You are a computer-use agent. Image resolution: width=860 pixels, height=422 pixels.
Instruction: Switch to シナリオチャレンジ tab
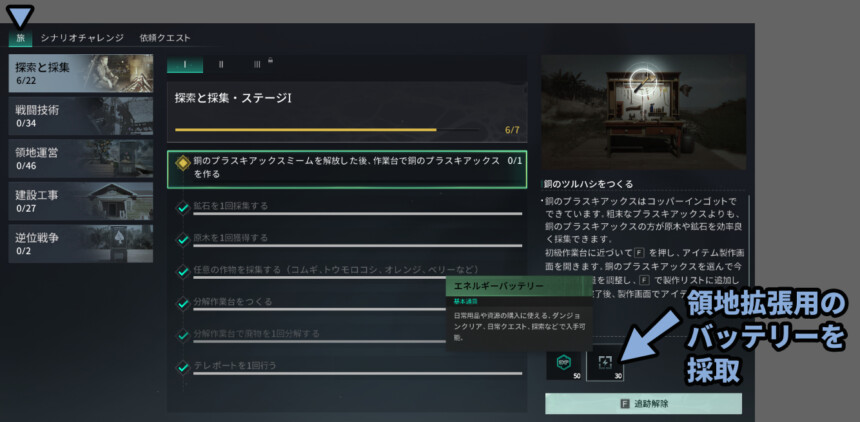tap(81, 38)
